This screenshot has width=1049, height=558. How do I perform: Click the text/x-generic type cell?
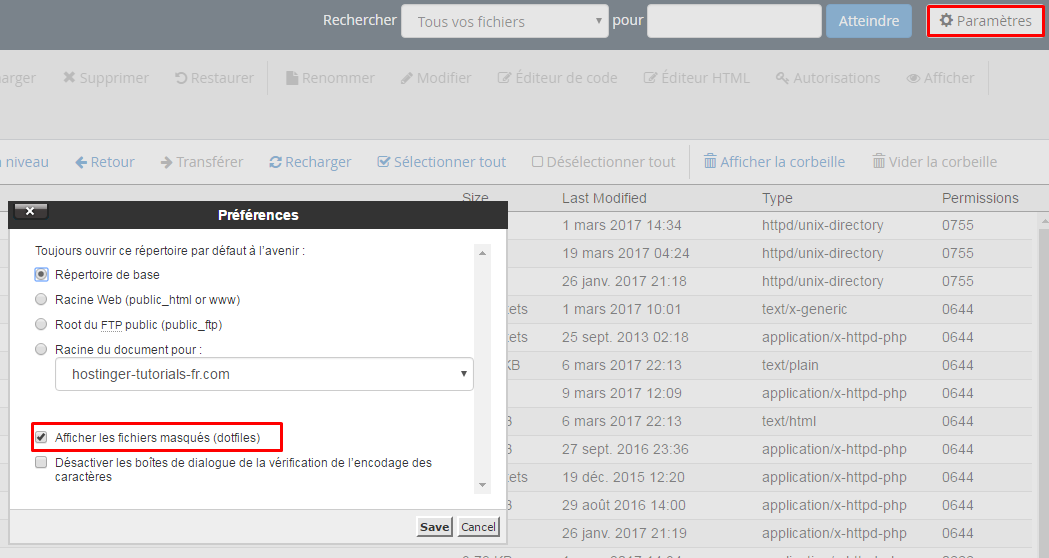(804, 309)
